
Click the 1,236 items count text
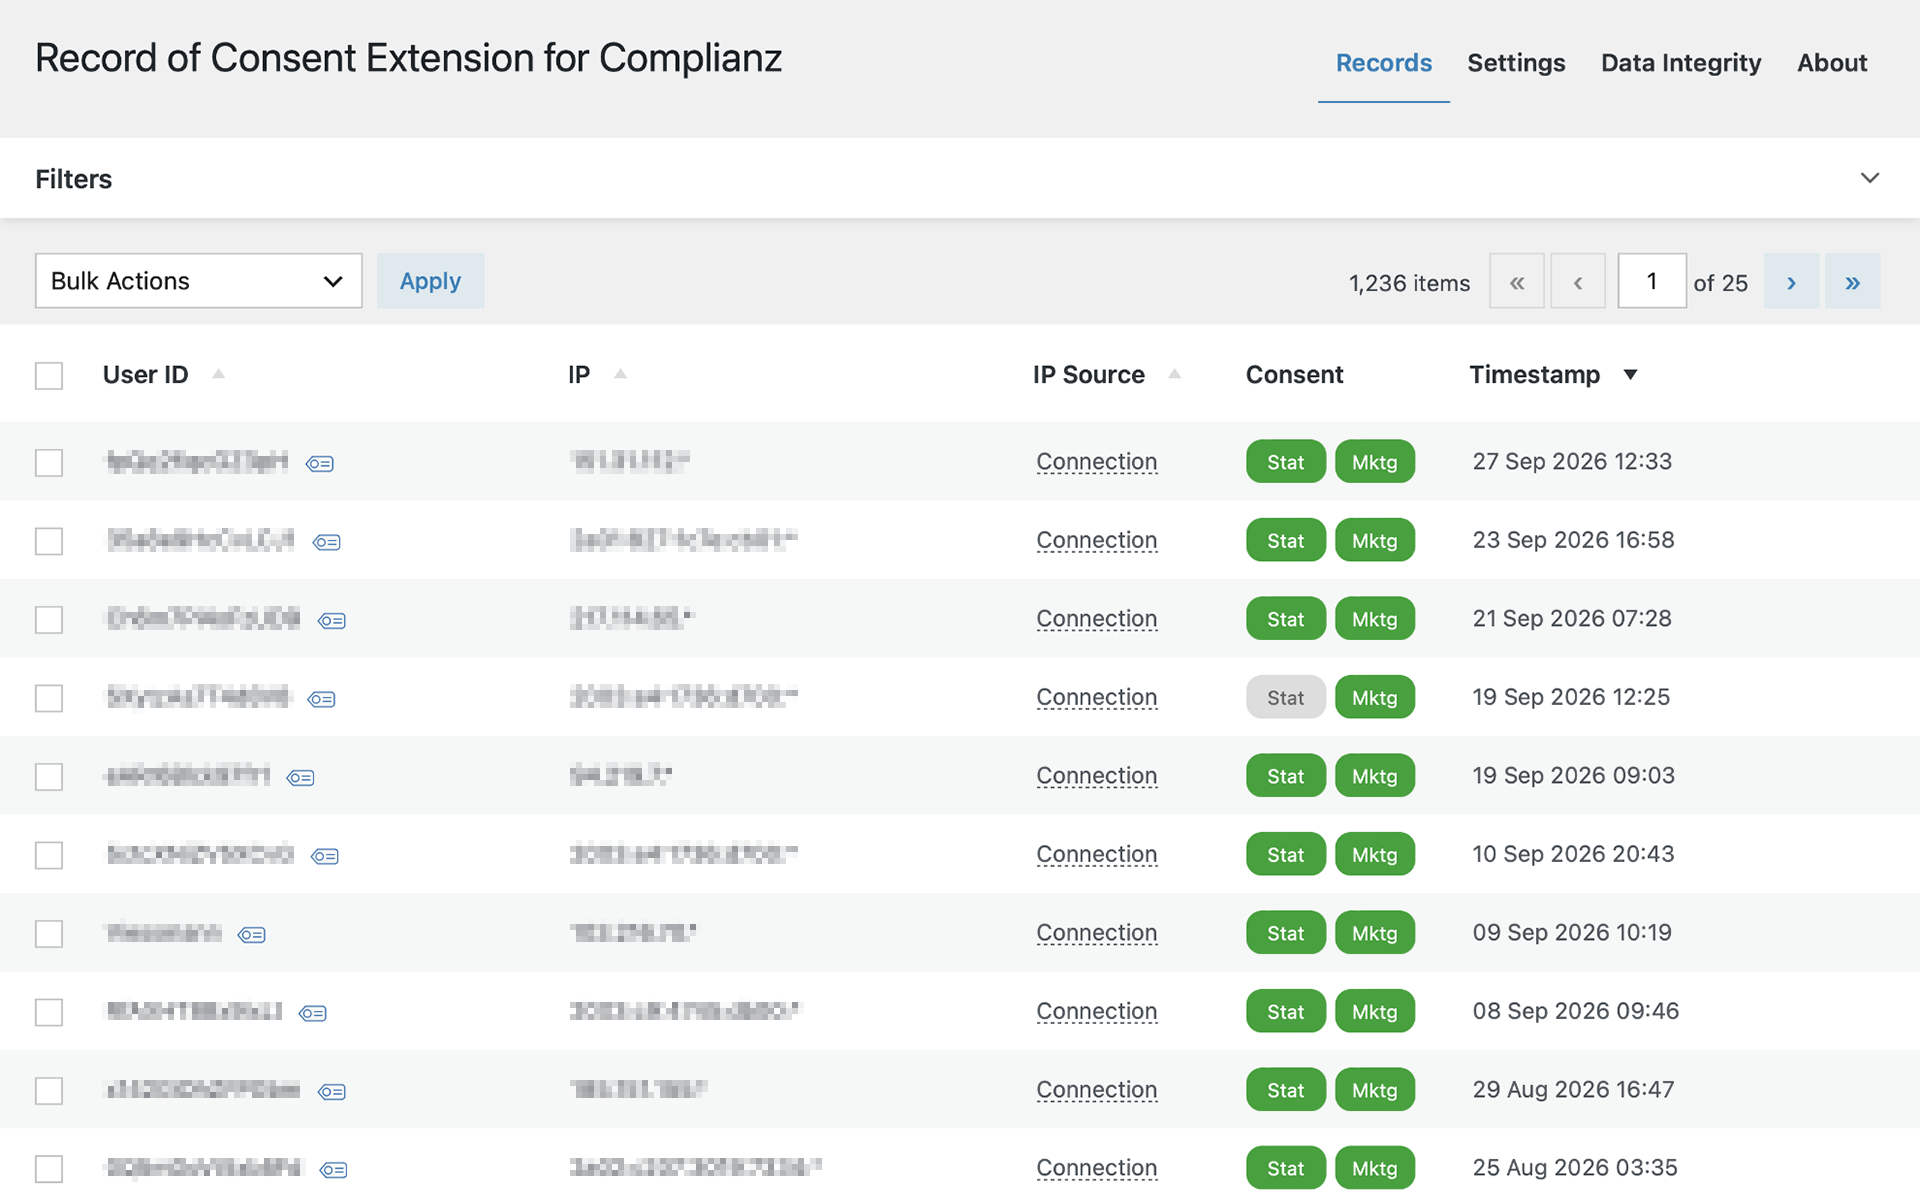(x=1409, y=283)
